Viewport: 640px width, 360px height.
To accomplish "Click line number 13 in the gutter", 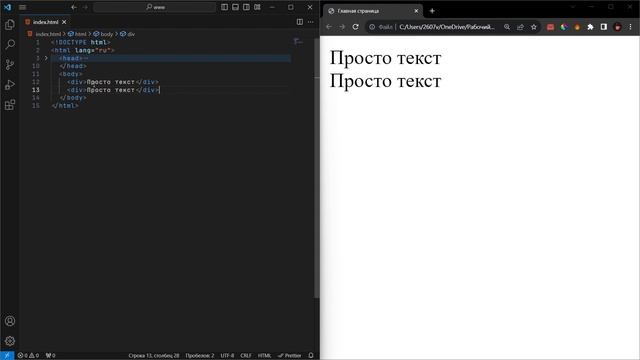I will (36, 90).
